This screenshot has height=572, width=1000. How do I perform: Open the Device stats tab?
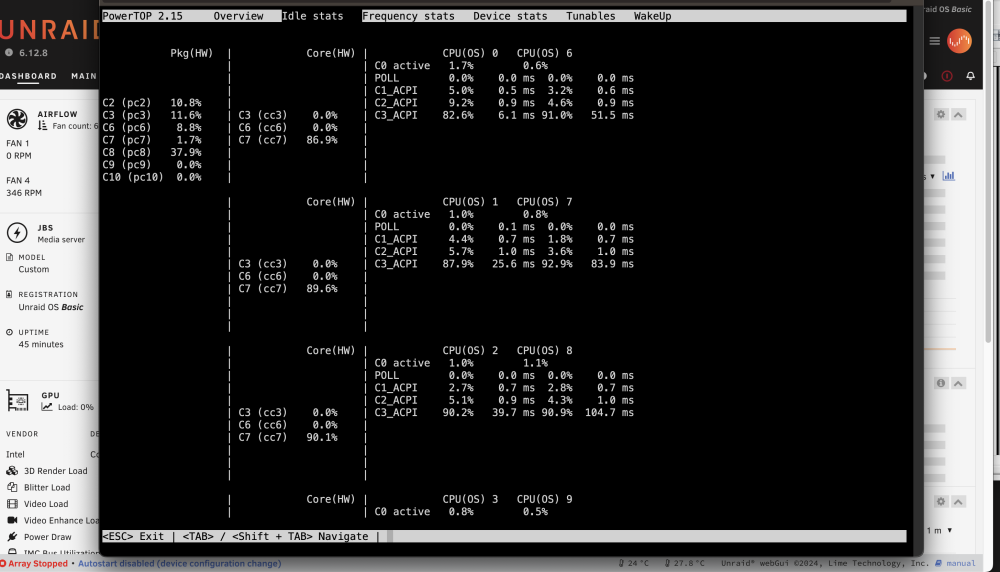[x=510, y=16]
